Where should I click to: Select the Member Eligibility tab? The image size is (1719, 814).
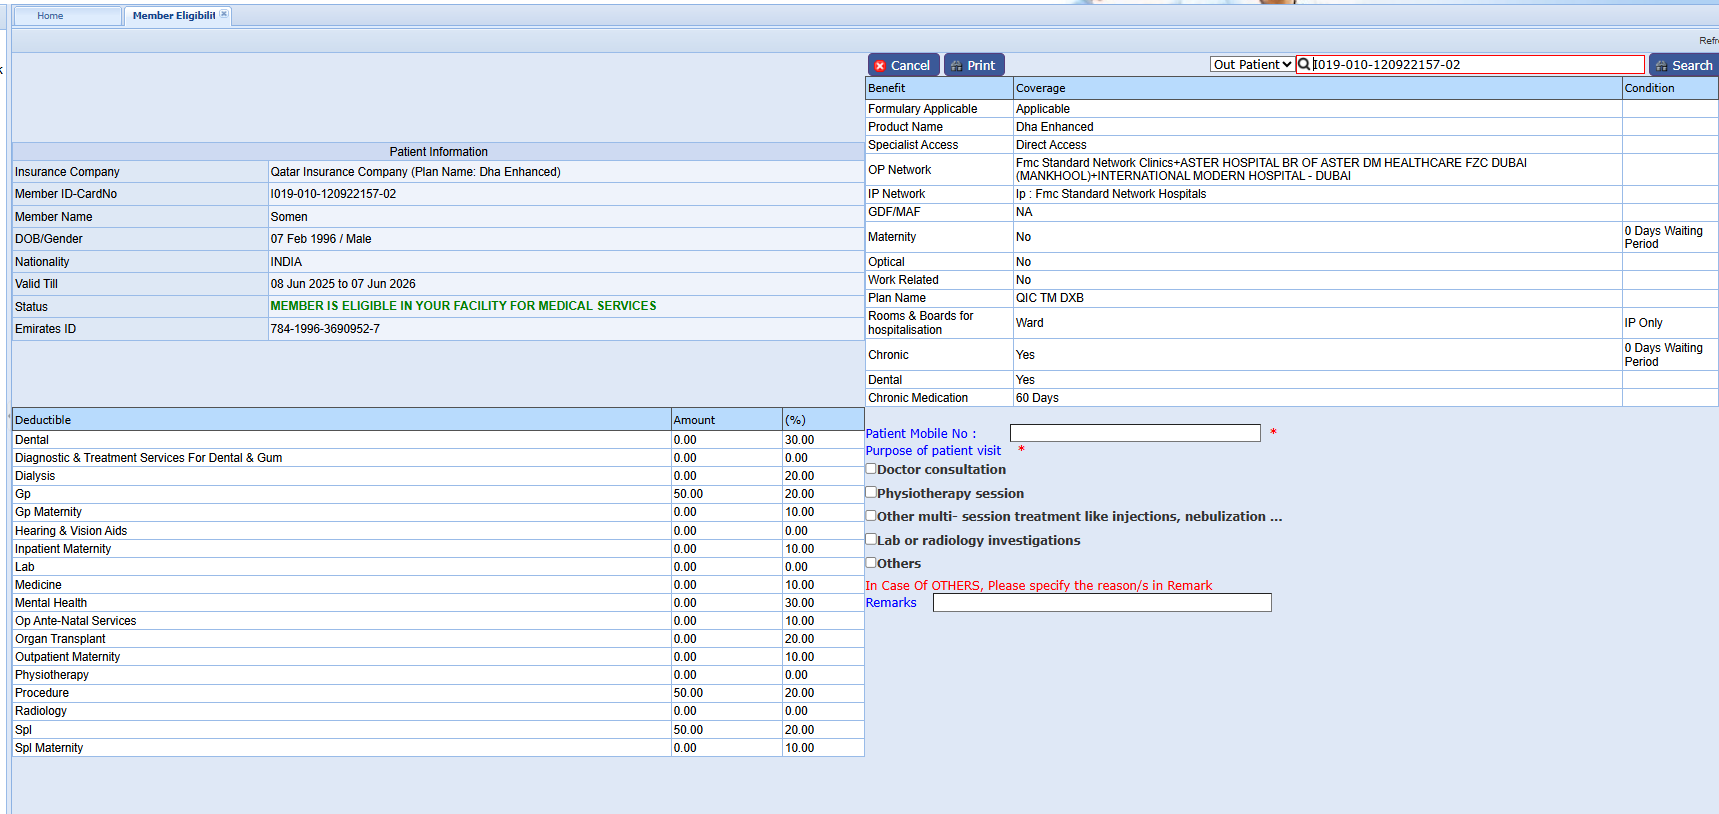(x=172, y=16)
